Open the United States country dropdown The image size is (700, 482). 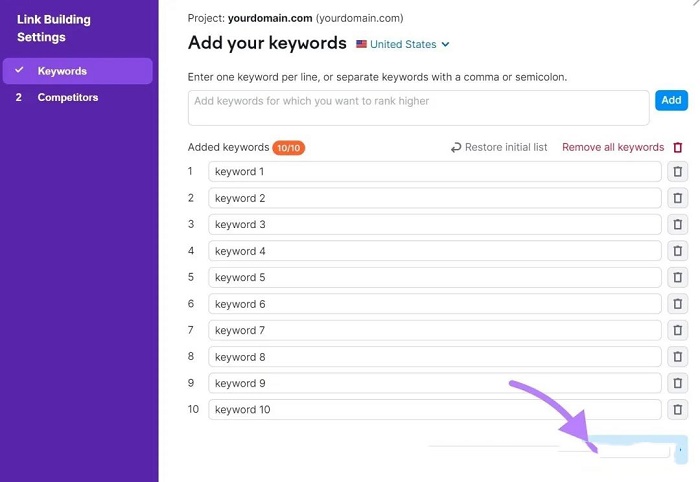403,44
